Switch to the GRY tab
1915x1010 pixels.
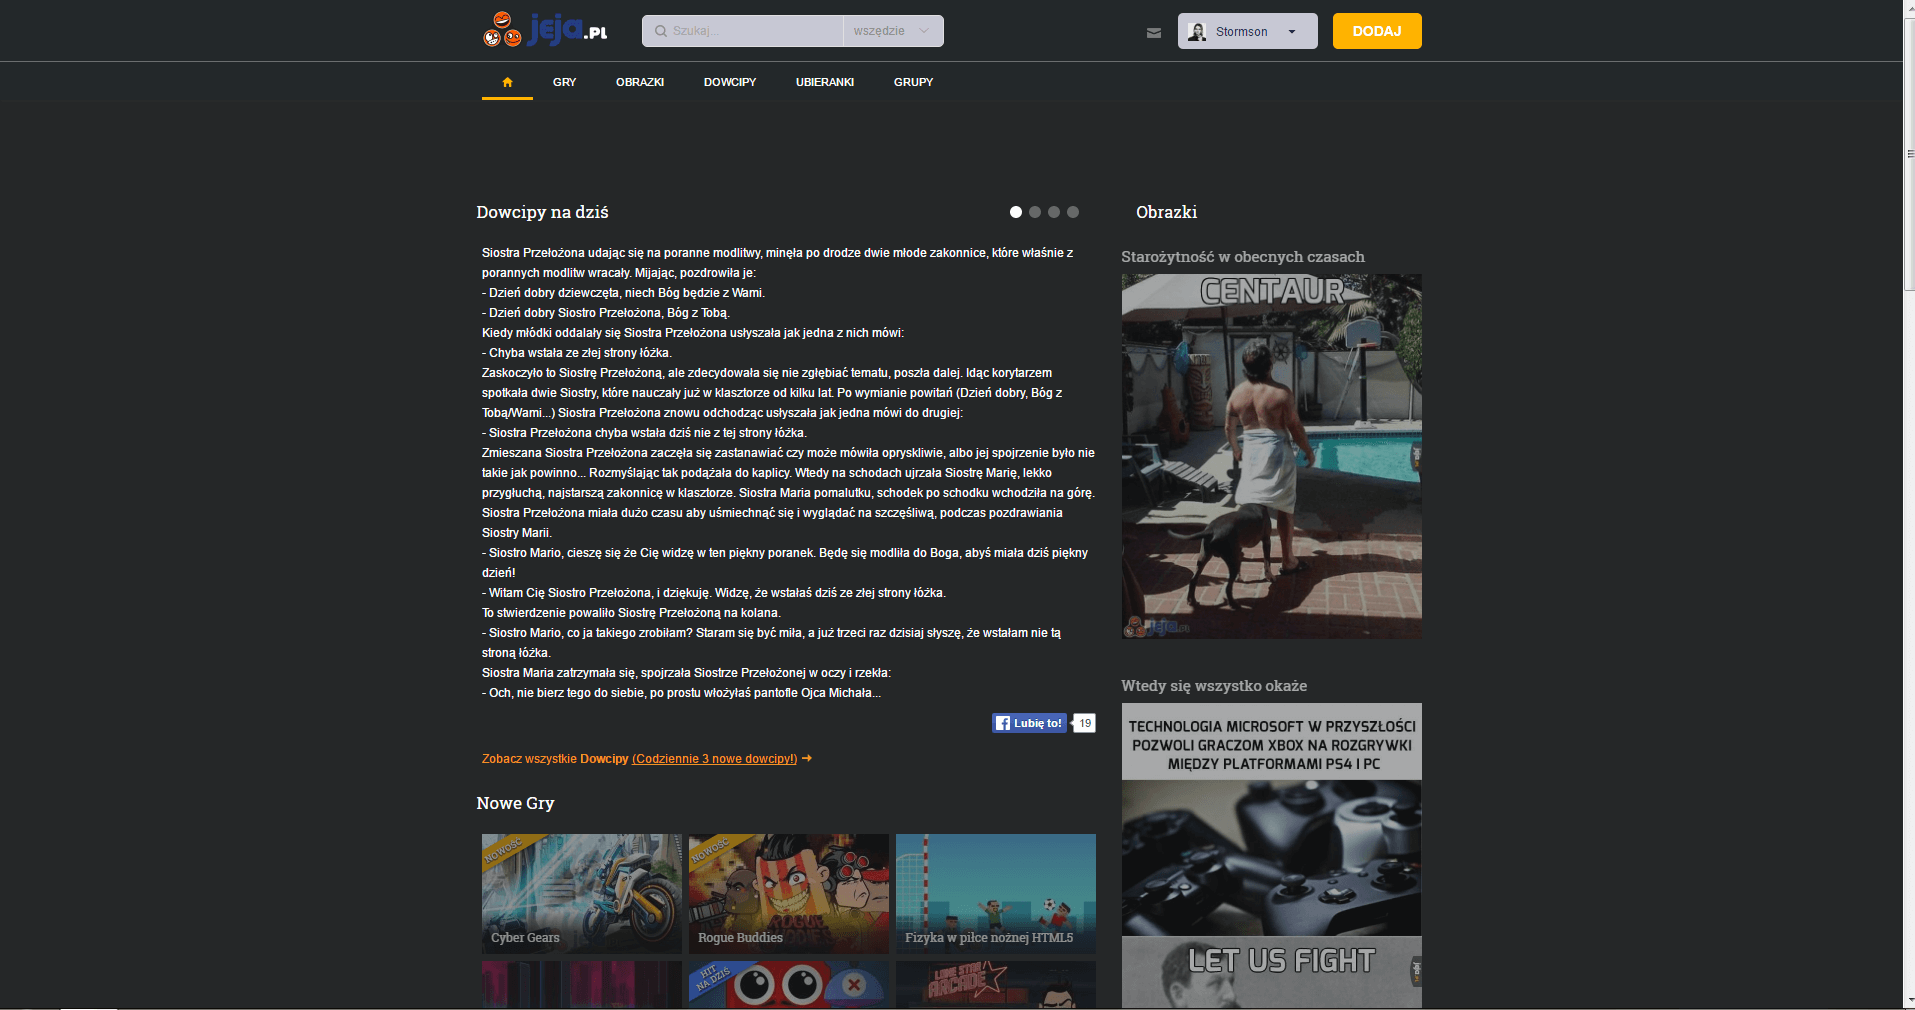pos(564,82)
